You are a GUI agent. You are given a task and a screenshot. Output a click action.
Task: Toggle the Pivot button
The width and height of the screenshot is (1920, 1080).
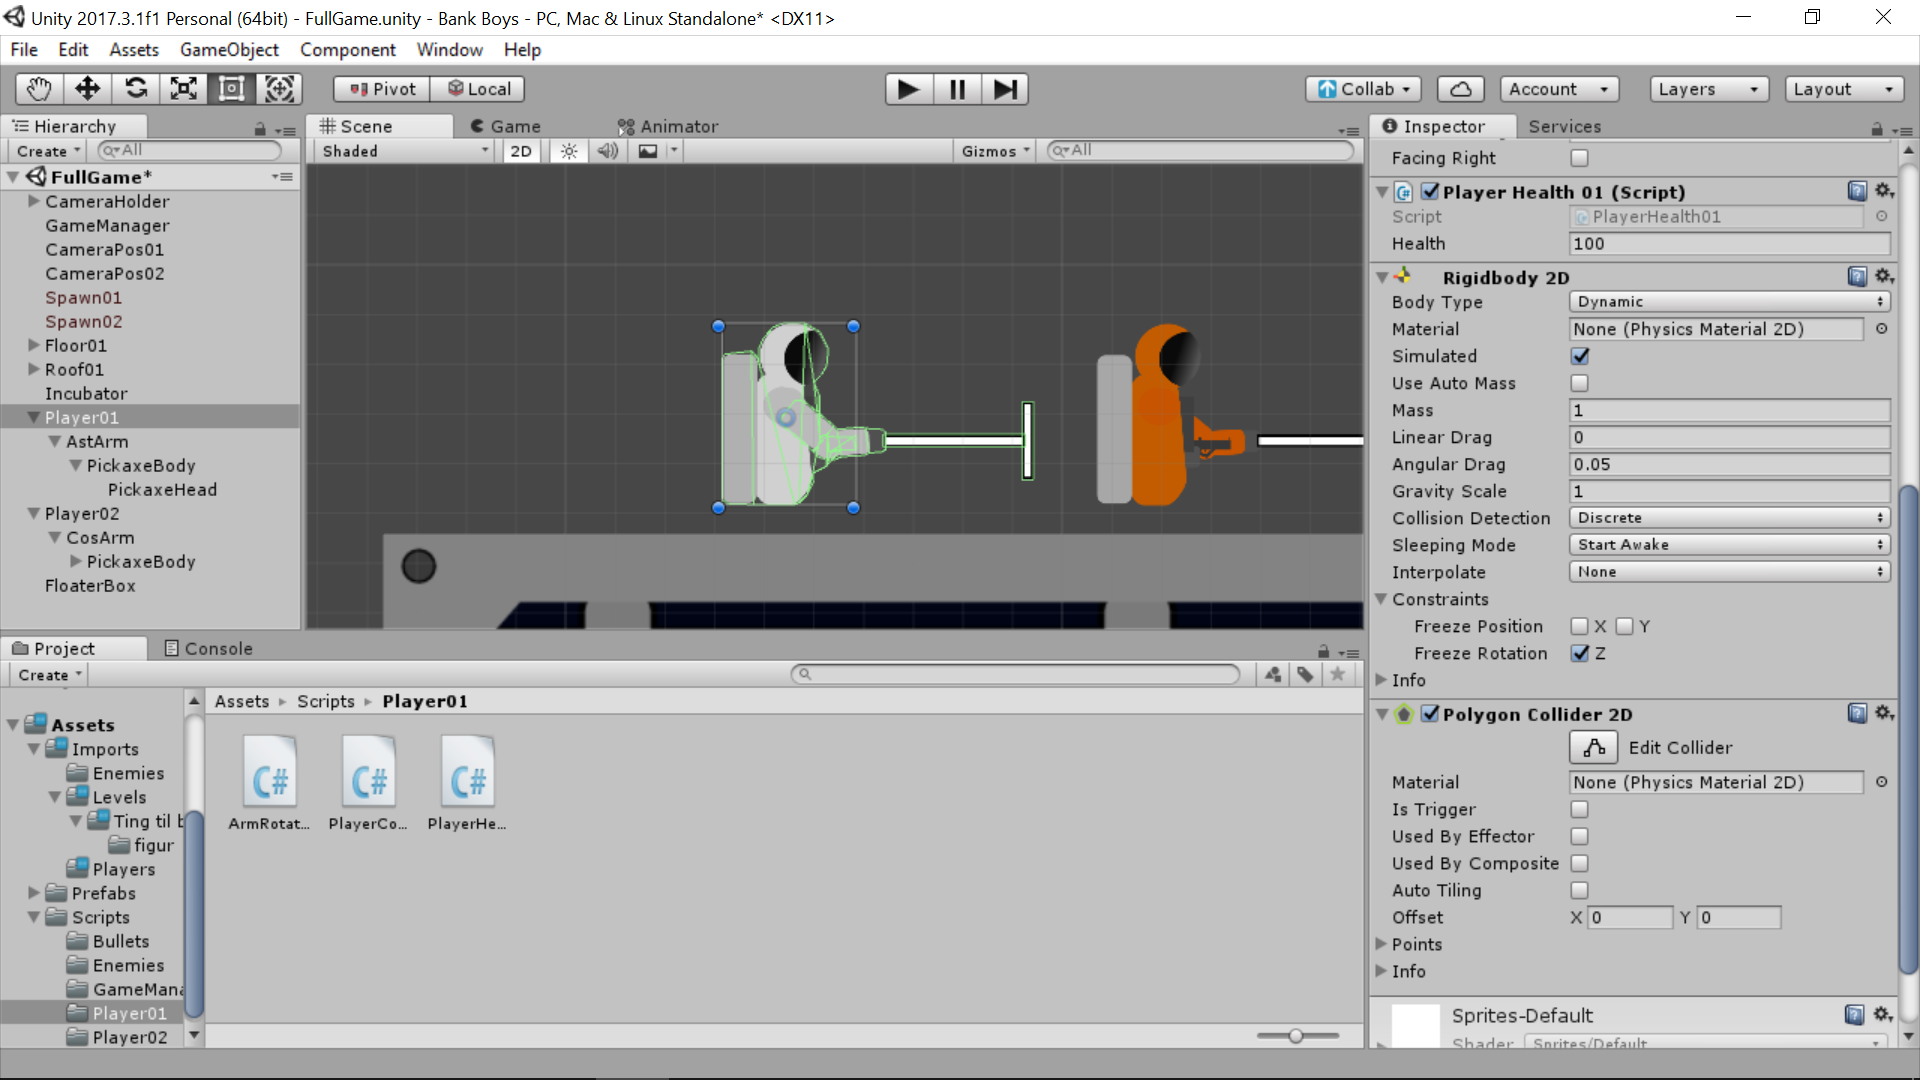click(x=382, y=89)
